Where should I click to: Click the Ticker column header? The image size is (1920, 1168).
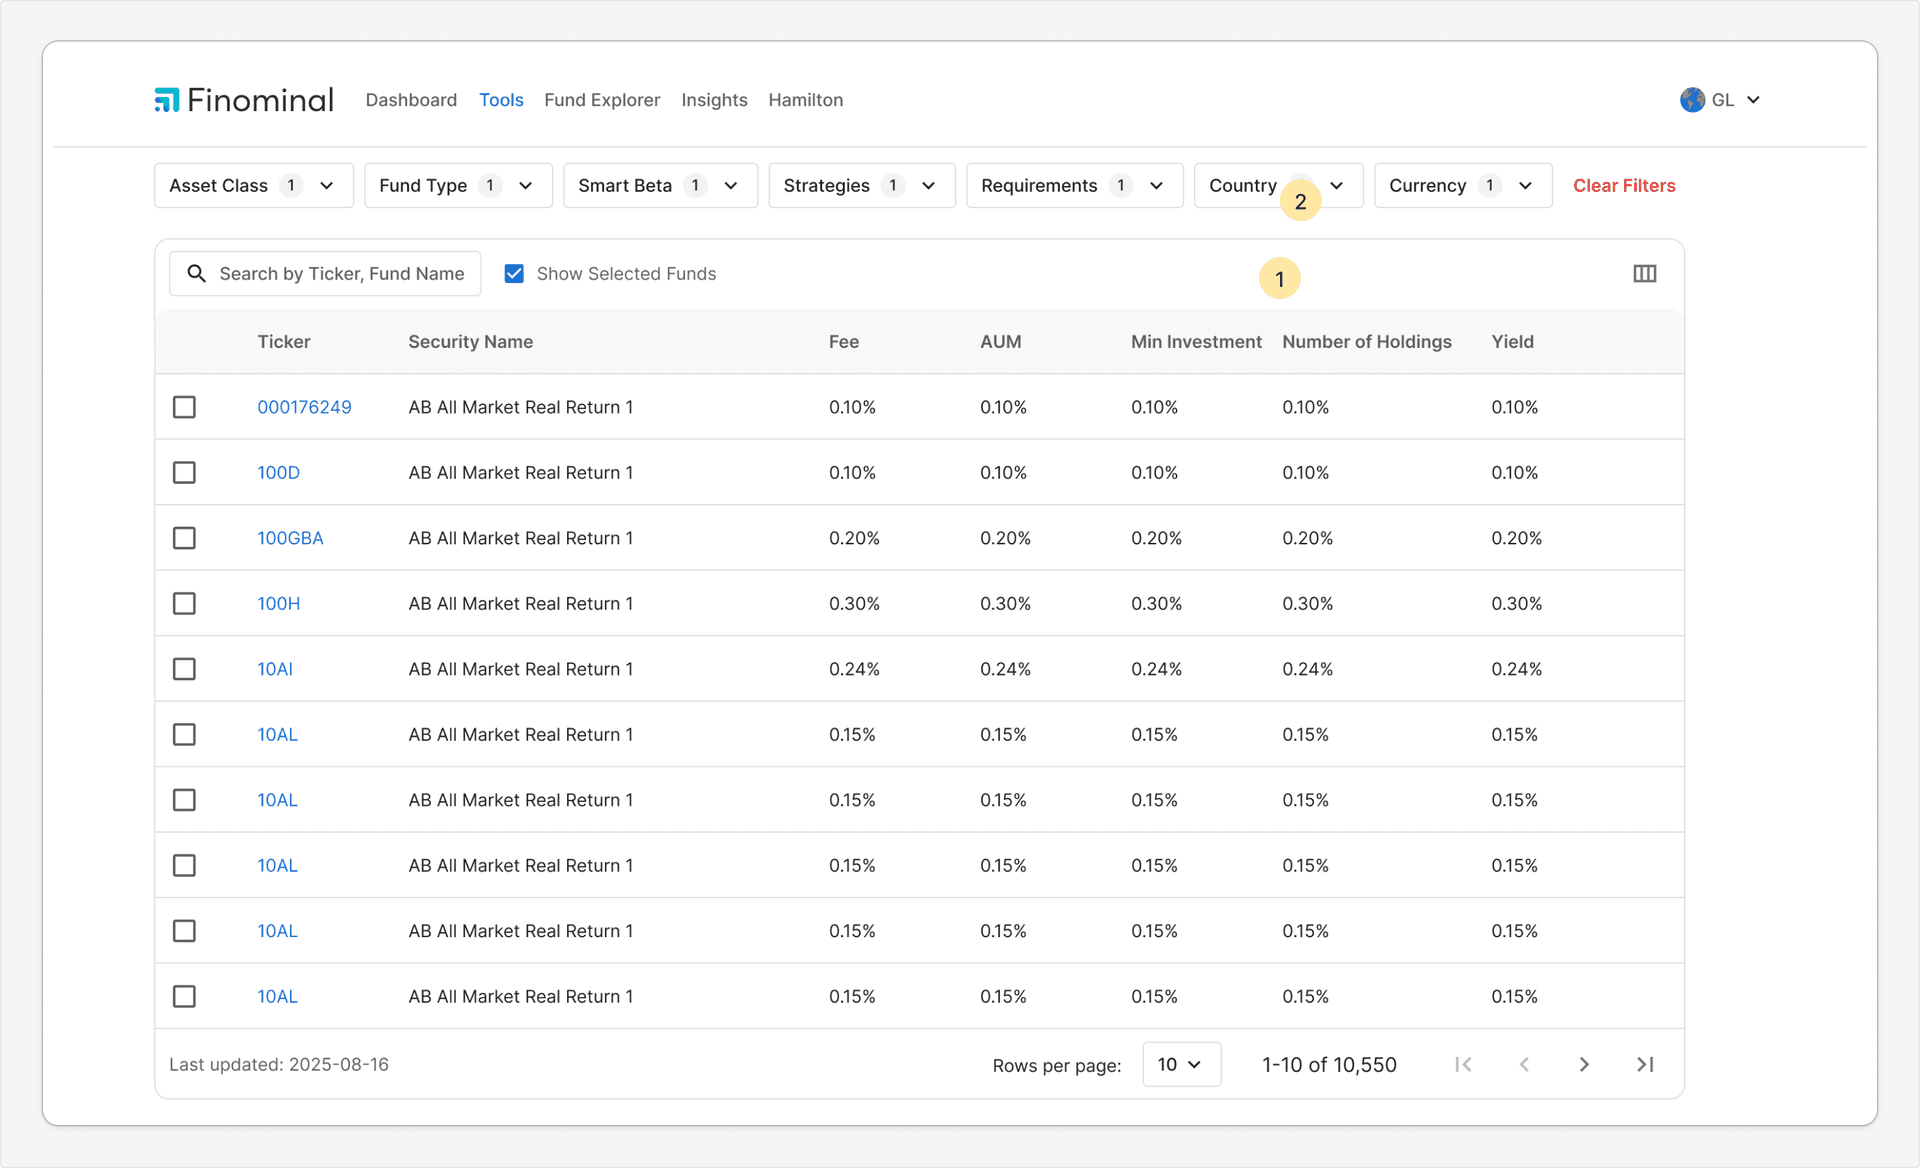(284, 342)
